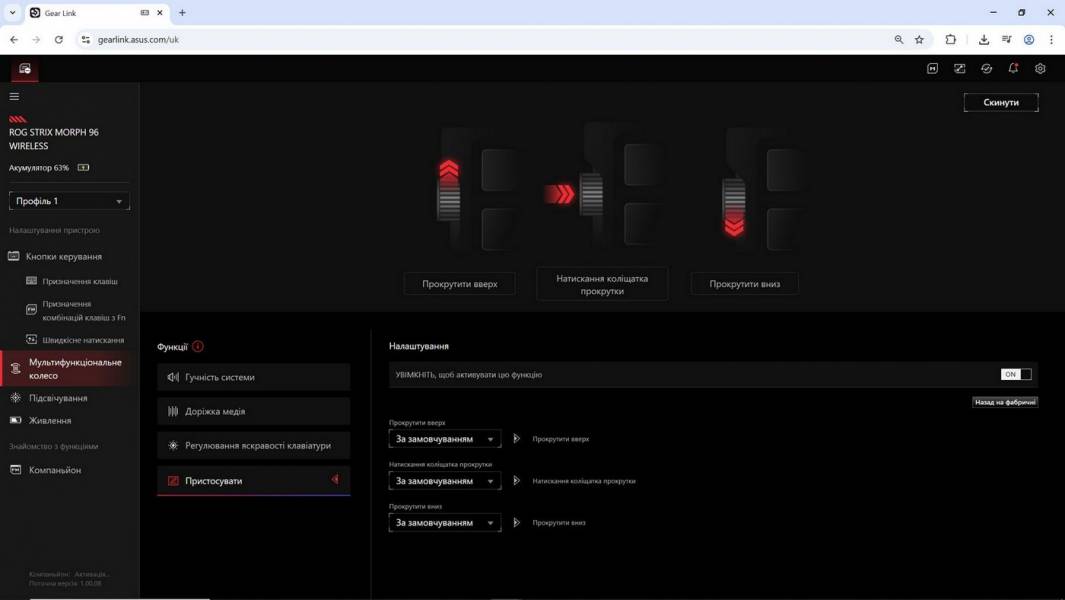The image size is (1065, 600).
Task: Click the Прокрутити вниз label button
Action: (744, 284)
